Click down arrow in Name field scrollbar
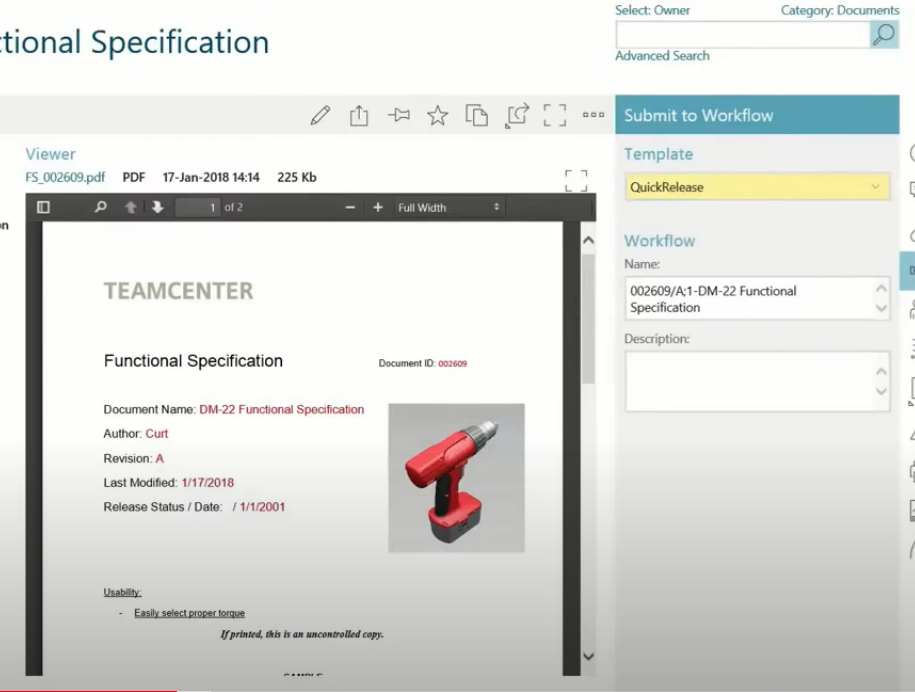 (881, 309)
